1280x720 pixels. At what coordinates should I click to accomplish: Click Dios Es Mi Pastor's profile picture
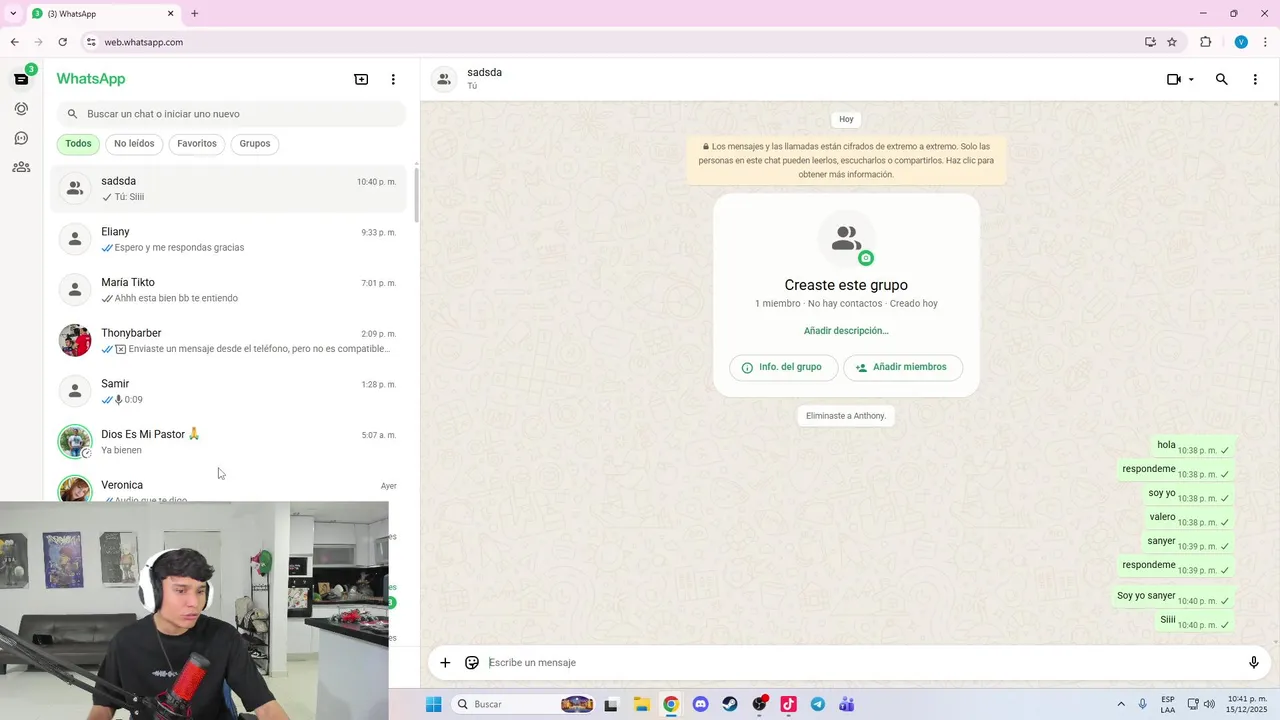pyautogui.click(x=75, y=441)
